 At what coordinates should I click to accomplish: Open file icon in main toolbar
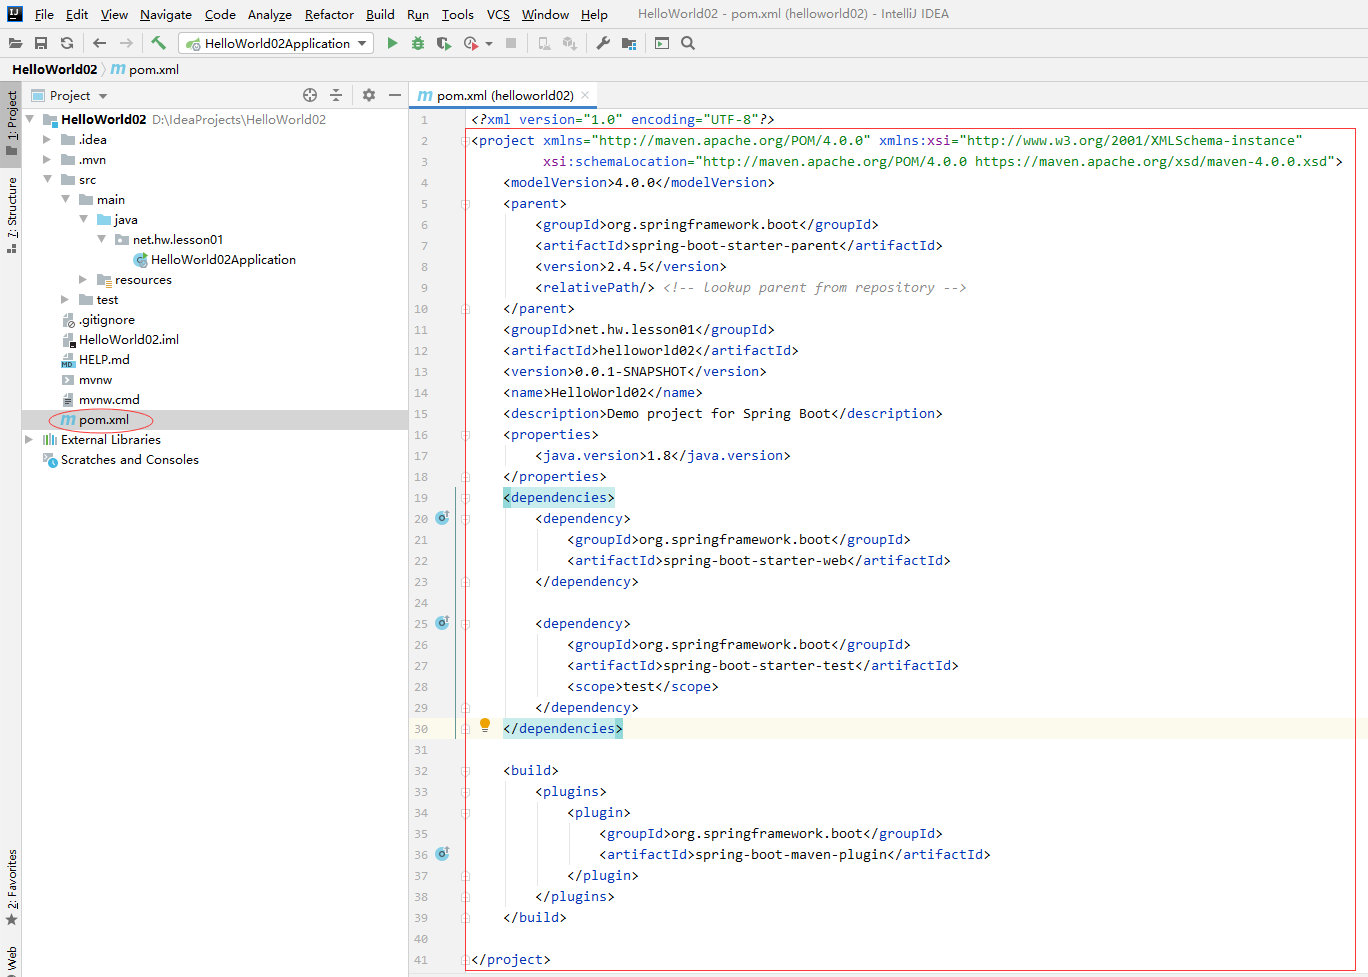point(15,43)
